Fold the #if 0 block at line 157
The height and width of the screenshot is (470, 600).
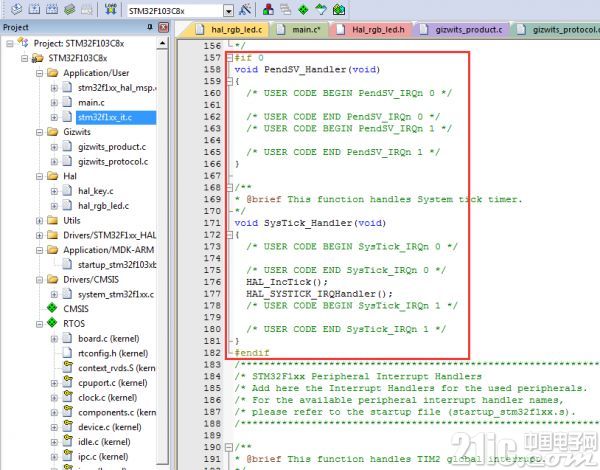[x=229, y=58]
